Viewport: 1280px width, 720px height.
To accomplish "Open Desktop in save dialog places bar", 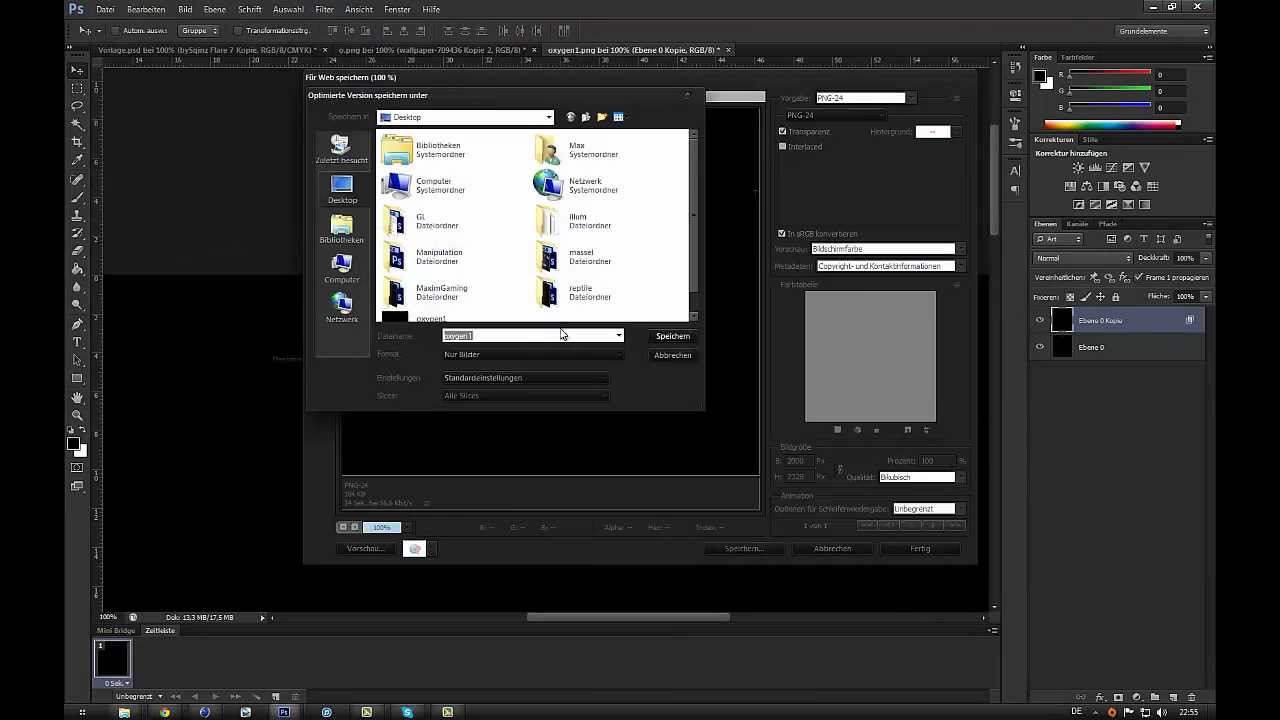I will (342, 189).
